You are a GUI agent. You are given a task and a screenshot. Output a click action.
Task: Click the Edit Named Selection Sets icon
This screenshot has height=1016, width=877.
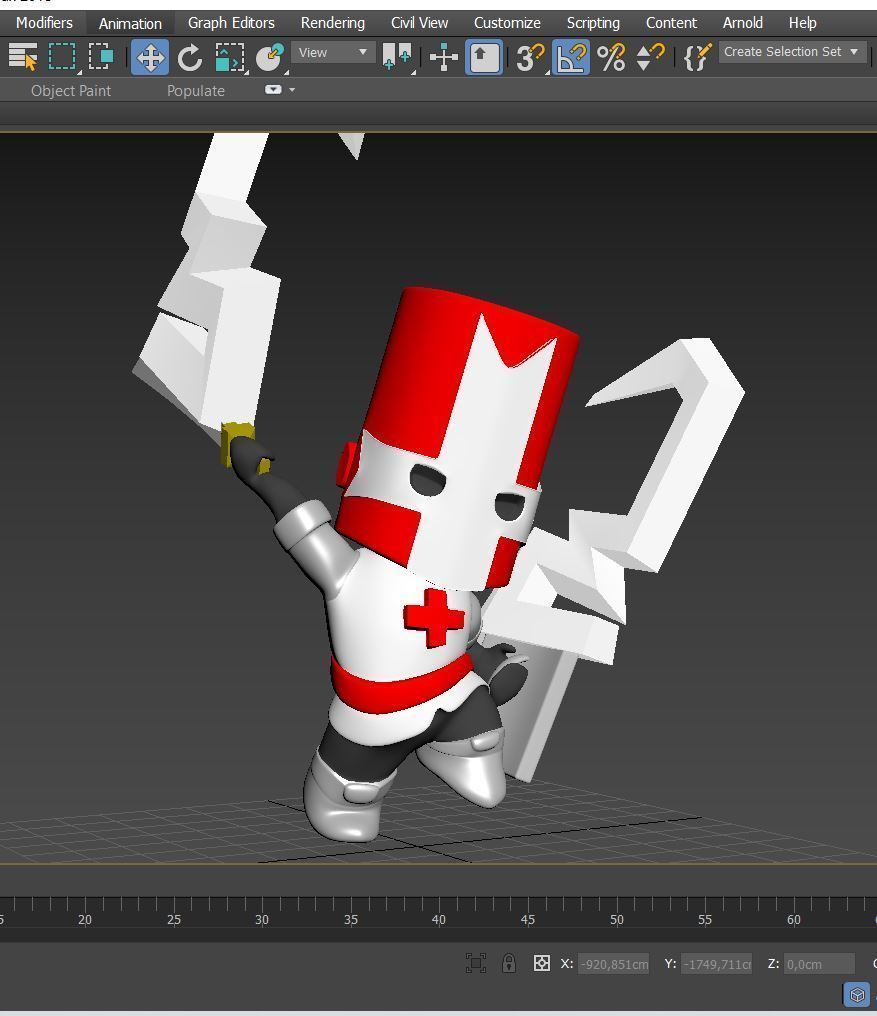698,57
